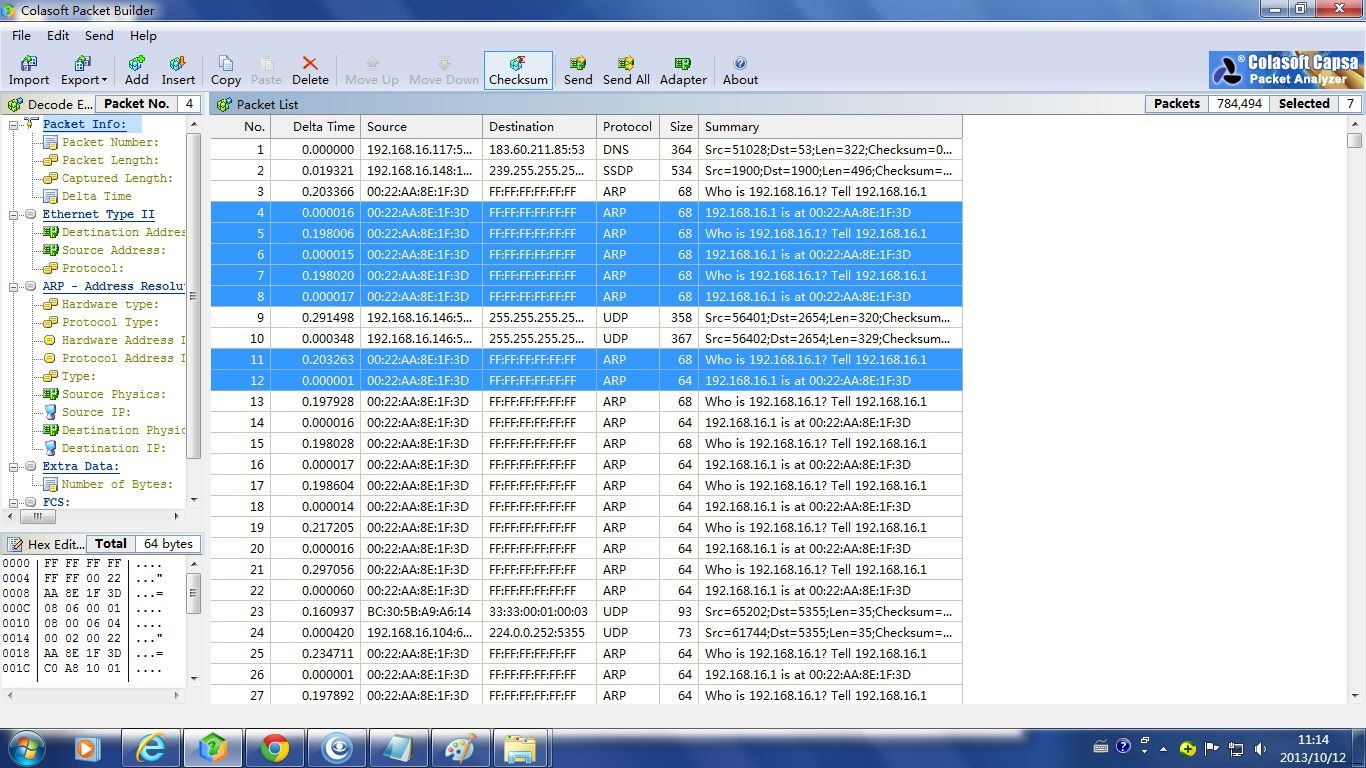Open the Edit menu
1366x768 pixels.
point(58,35)
